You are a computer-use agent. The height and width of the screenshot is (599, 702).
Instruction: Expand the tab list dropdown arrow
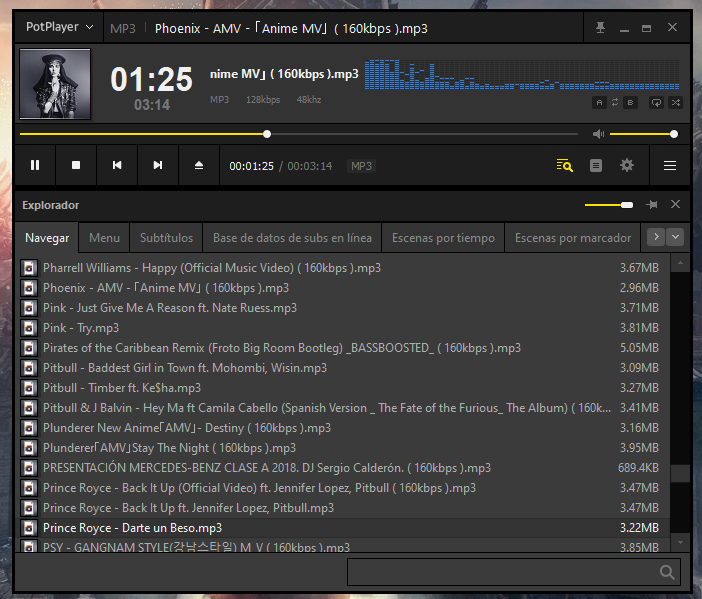pos(676,237)
